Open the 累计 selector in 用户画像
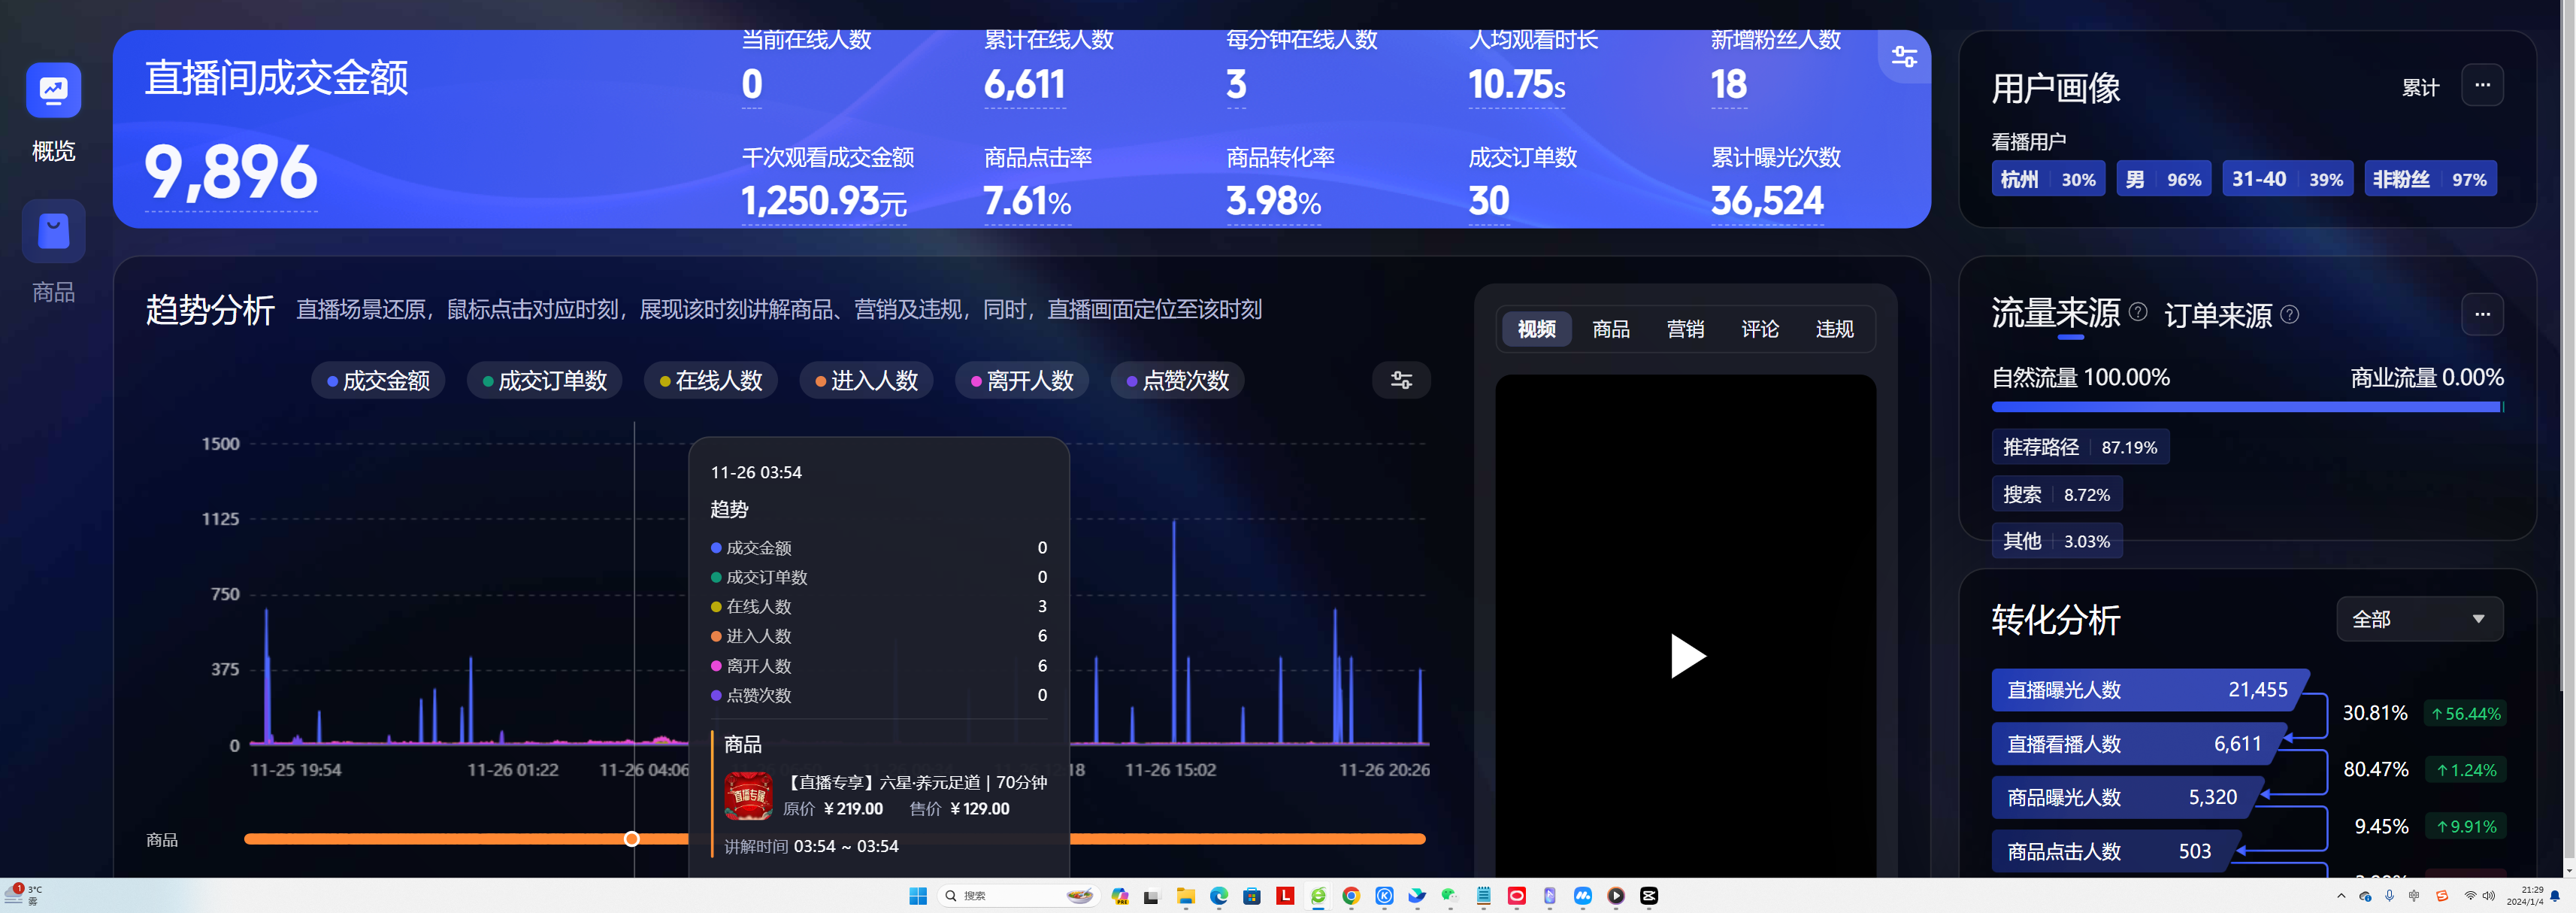2576x913 pixels. 2421,87
